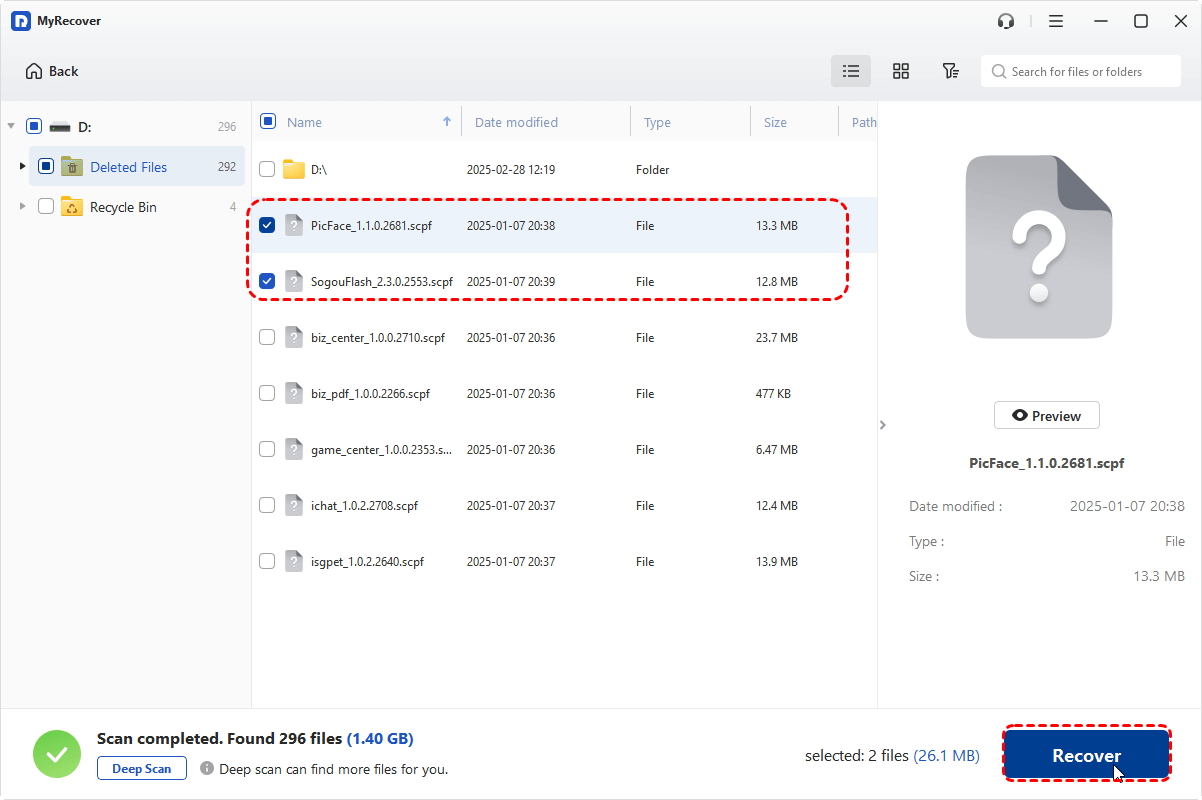Viewport: 1202px width, 800px height.
Task: Click the Preview button
Action: (1046, 416)
